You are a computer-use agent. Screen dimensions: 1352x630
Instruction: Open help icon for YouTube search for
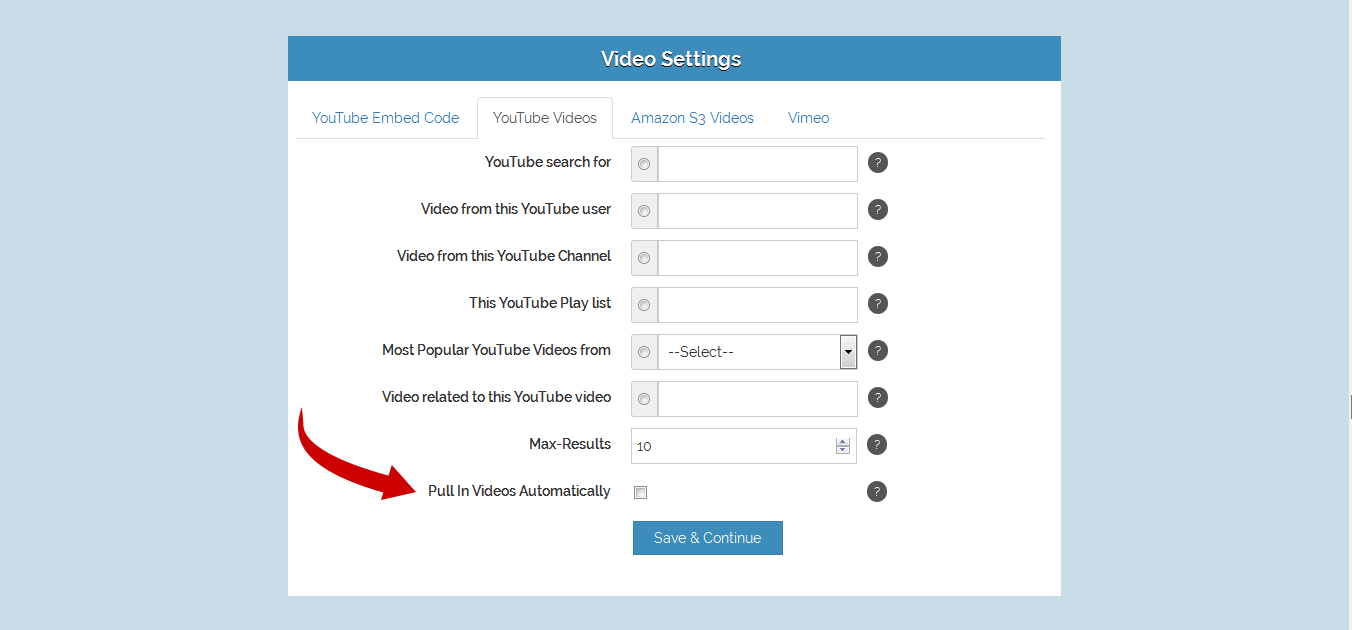tap(877, 163)
